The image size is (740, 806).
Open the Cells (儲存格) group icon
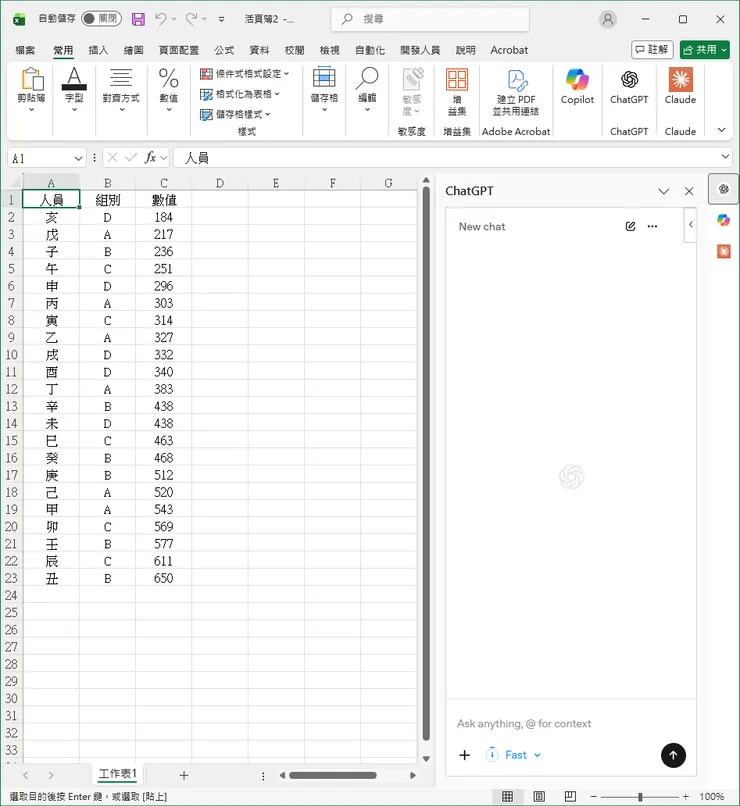click(324, 78)
